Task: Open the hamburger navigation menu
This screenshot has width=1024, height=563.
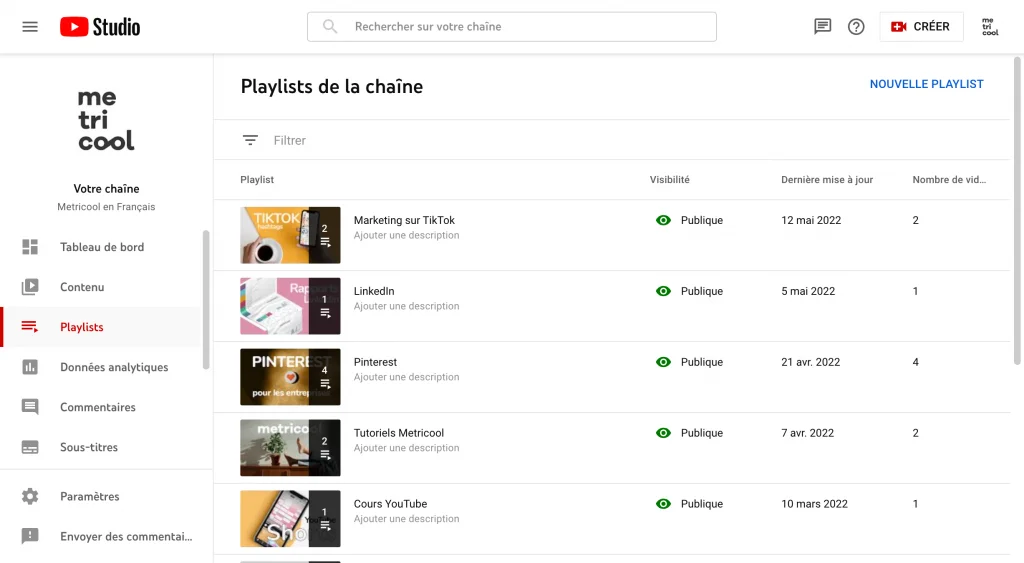Action: click(30, 27)
